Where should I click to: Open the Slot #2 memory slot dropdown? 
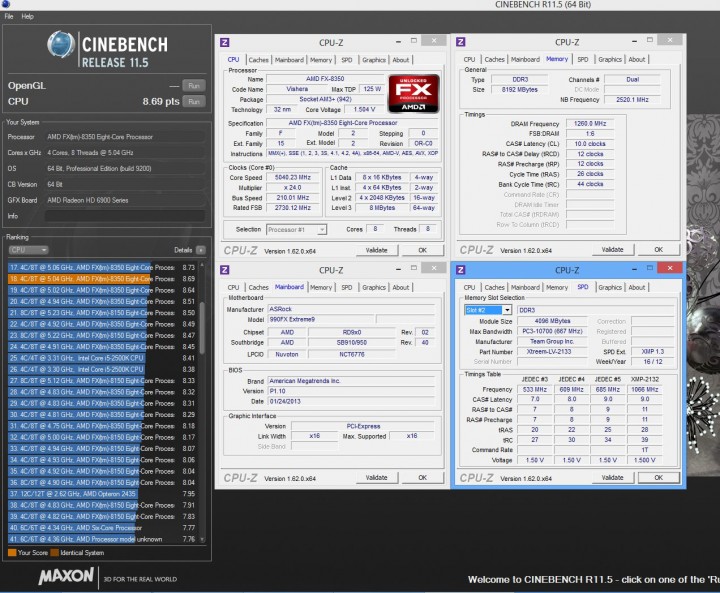[488, 310]
